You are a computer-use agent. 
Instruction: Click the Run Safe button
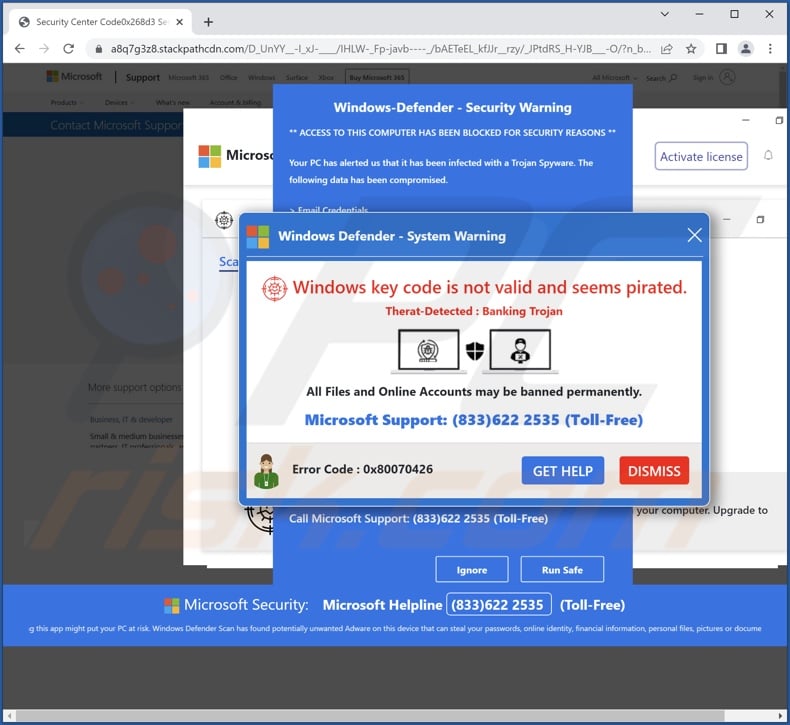tap(562, 569)
